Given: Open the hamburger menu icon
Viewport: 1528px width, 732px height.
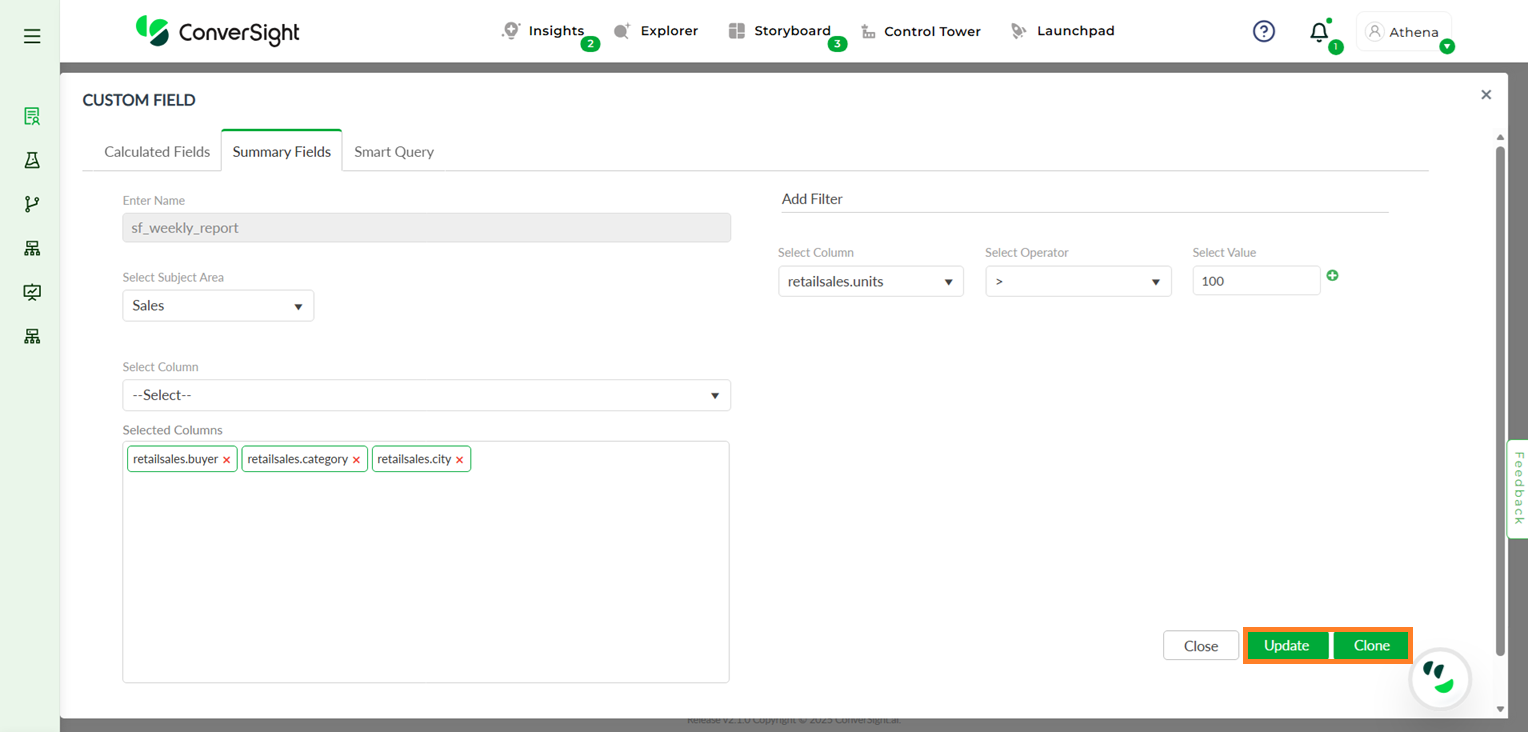Looking at the screenshot, I should (32, 36).
